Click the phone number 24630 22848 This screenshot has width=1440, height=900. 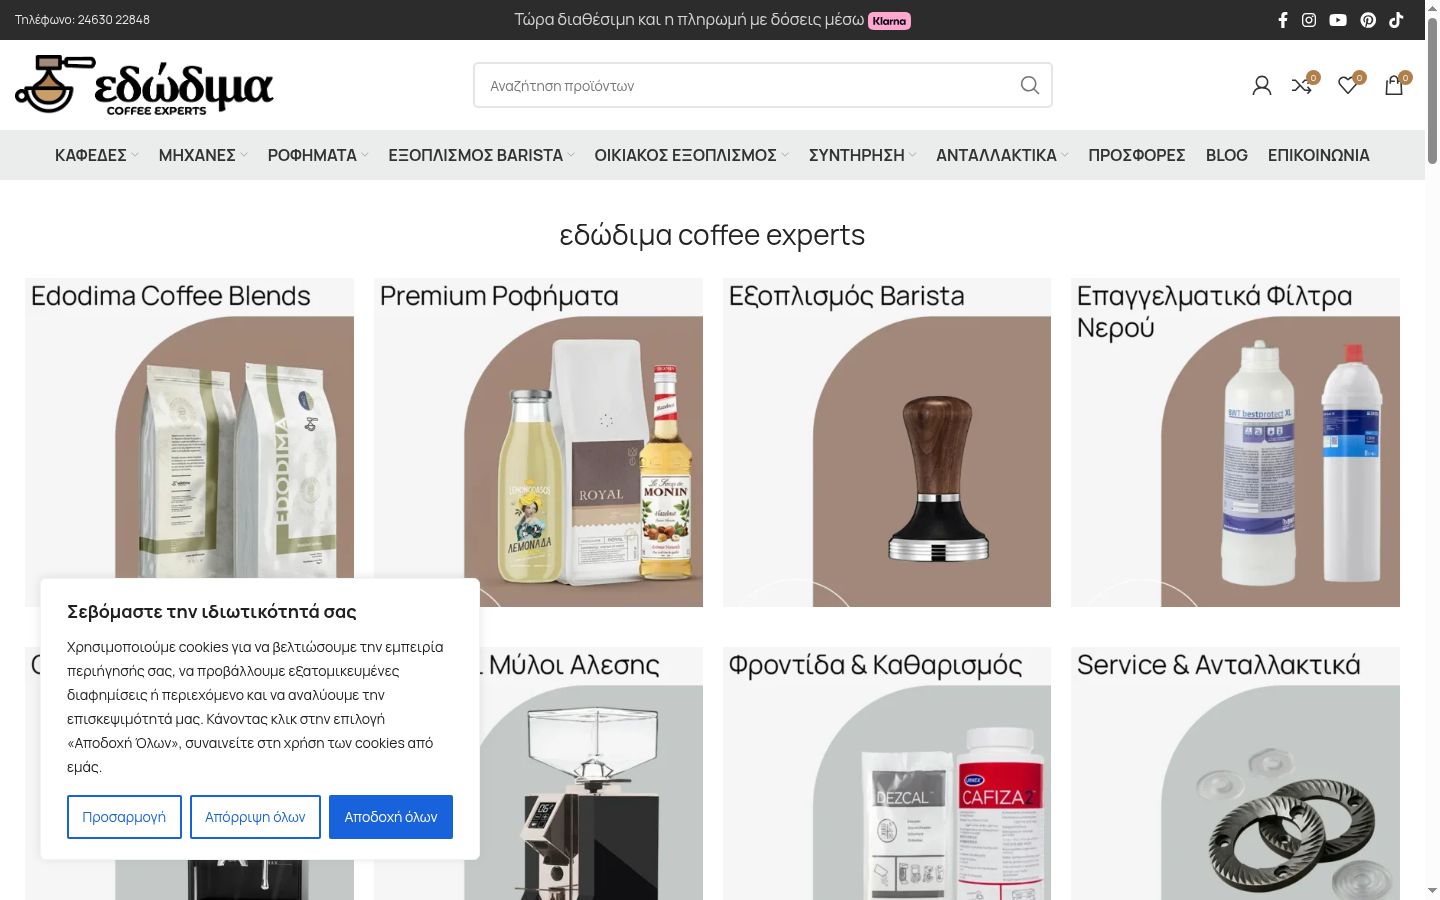(x=114, y=20)
